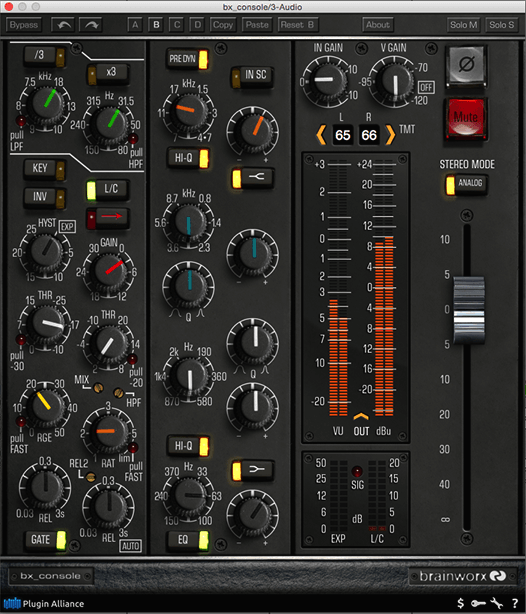Toggle the KEY switch
Viewport: 526px width, 614px height.
click(x=44, y=170)
